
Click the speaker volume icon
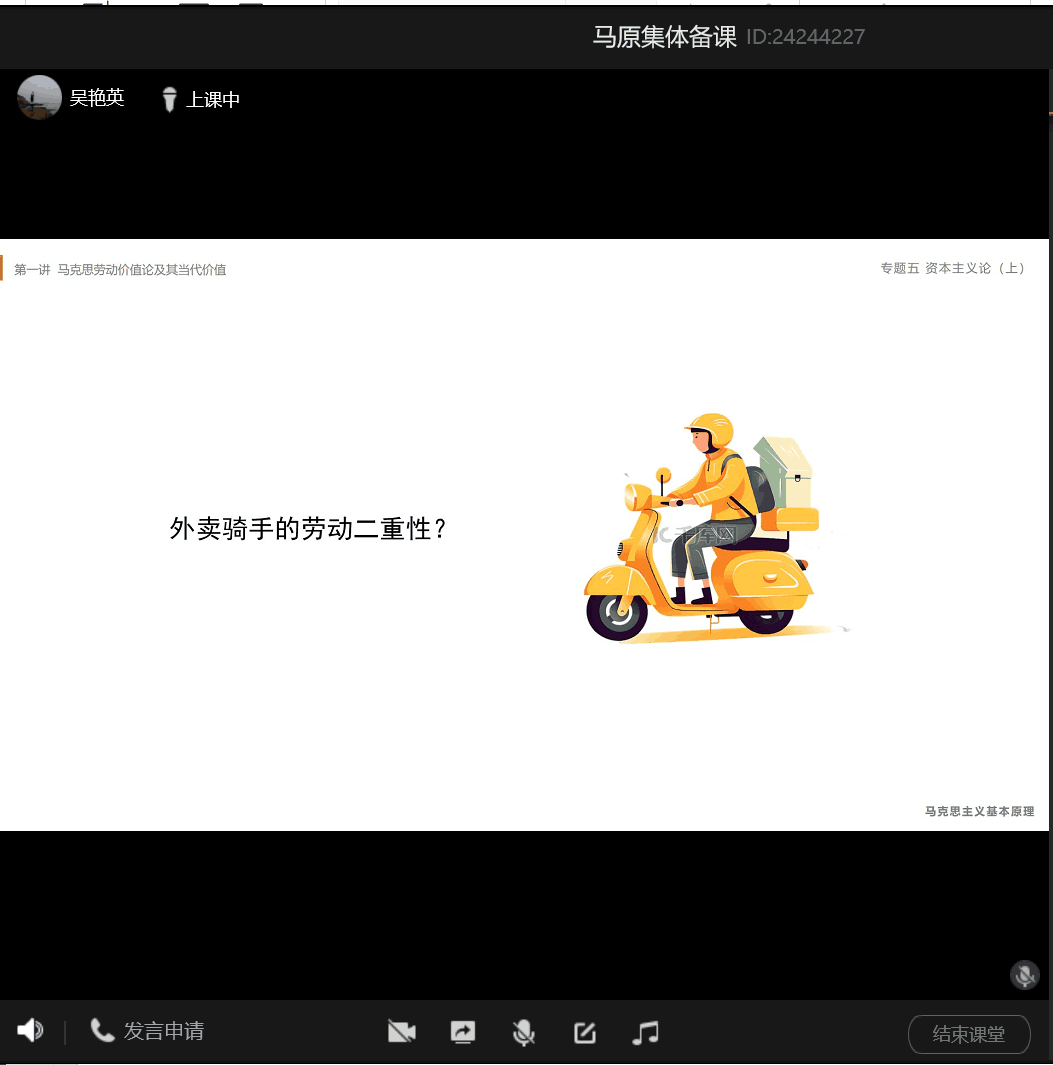coord(30,1030)
